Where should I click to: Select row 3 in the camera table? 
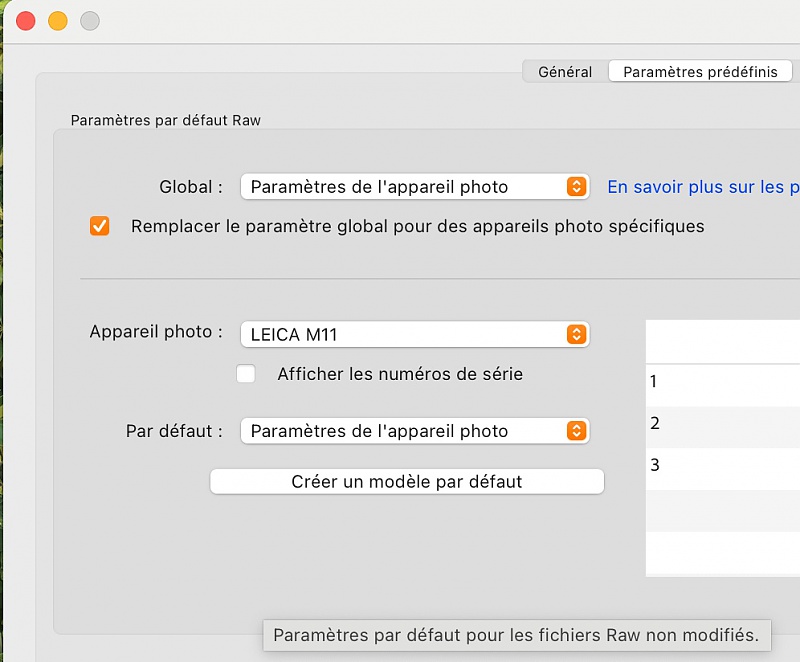tap(722, 465)
